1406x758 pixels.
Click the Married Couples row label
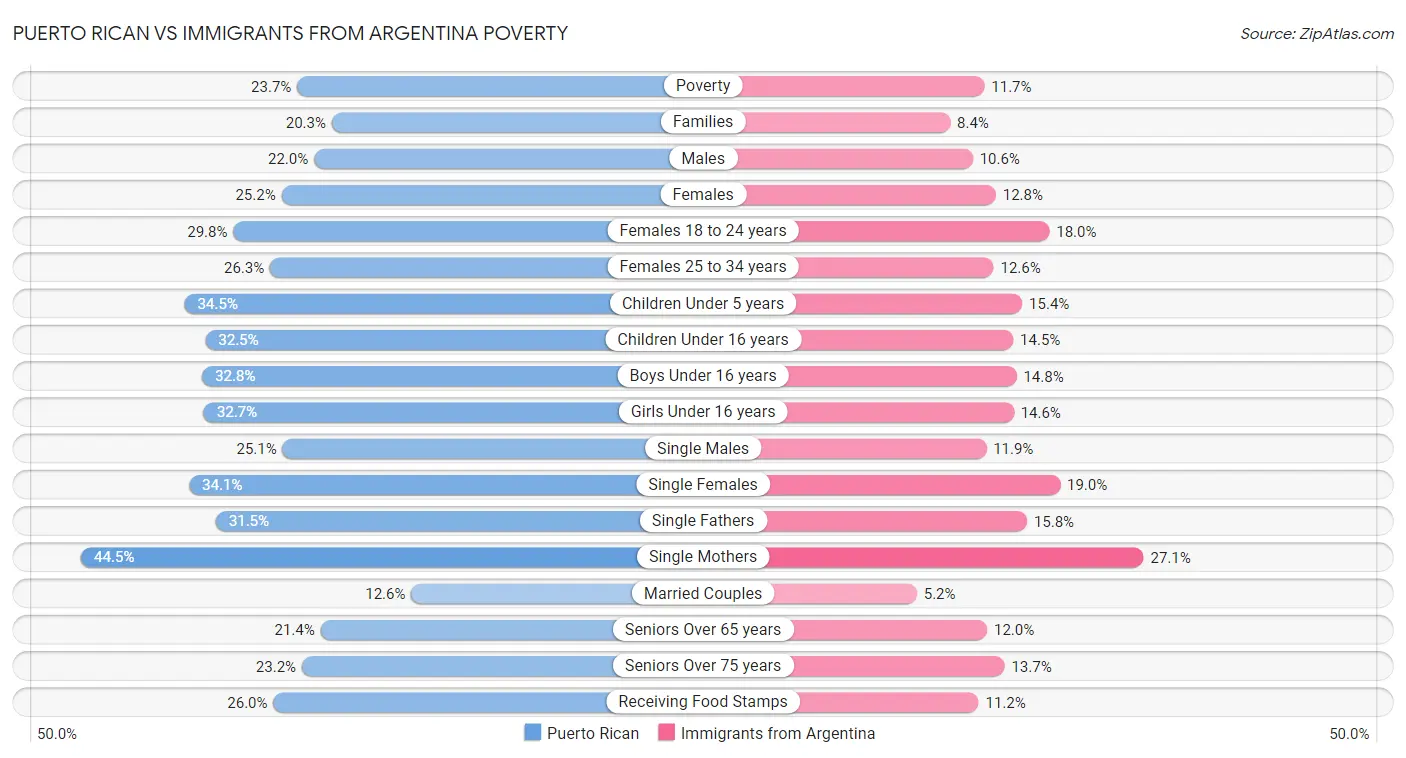pos(703,593)
